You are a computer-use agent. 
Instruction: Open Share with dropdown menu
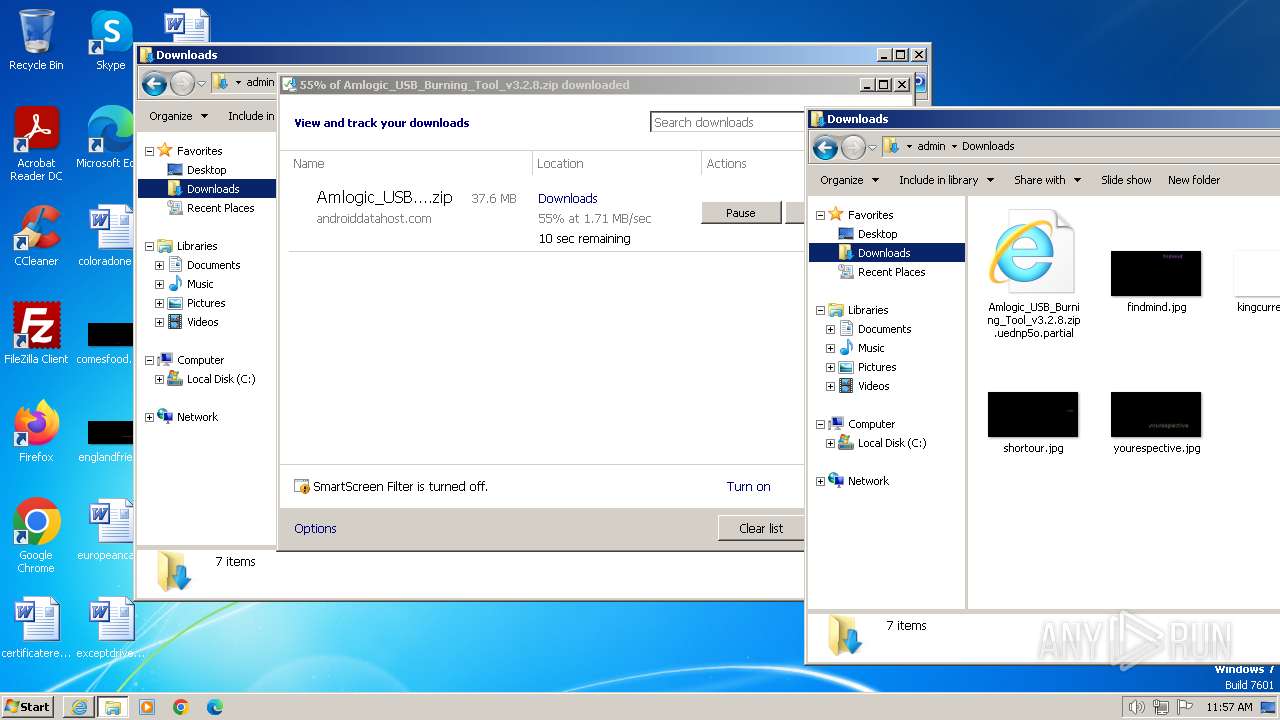pos(1047,180)
